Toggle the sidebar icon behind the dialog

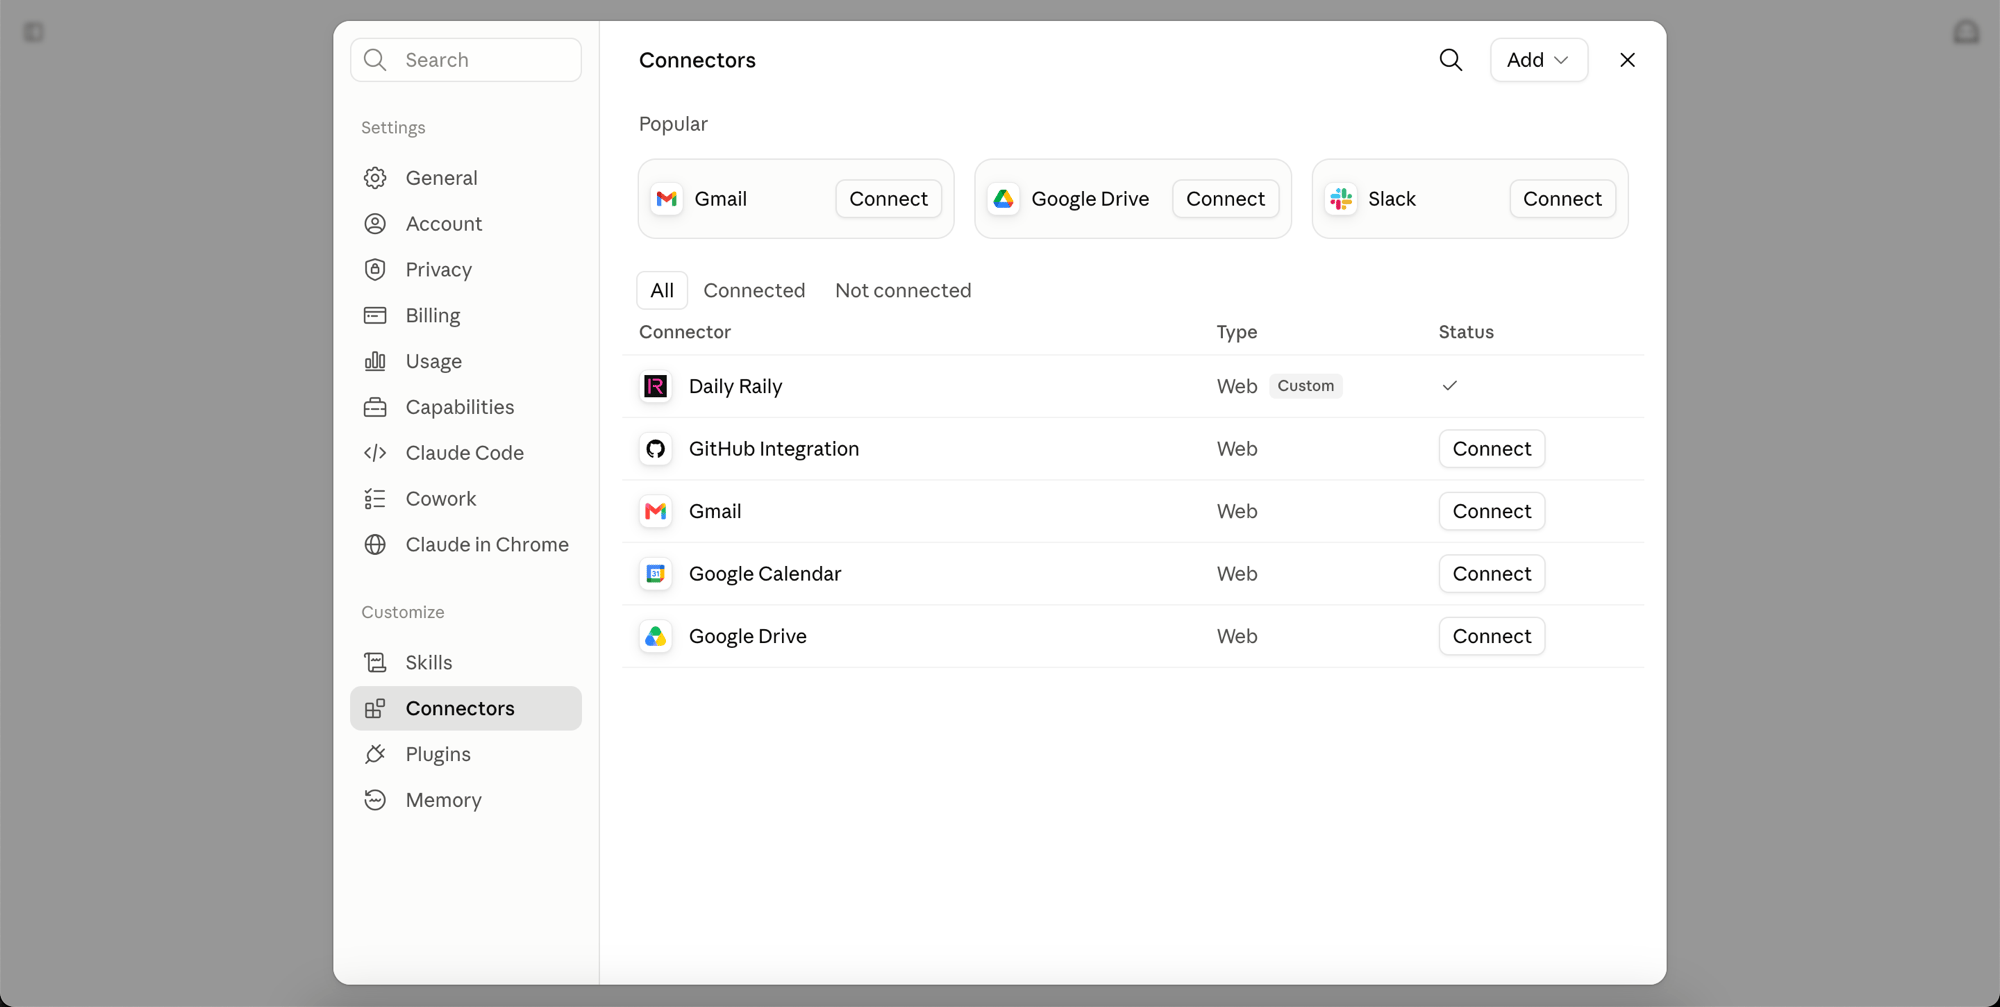point(34,32)
